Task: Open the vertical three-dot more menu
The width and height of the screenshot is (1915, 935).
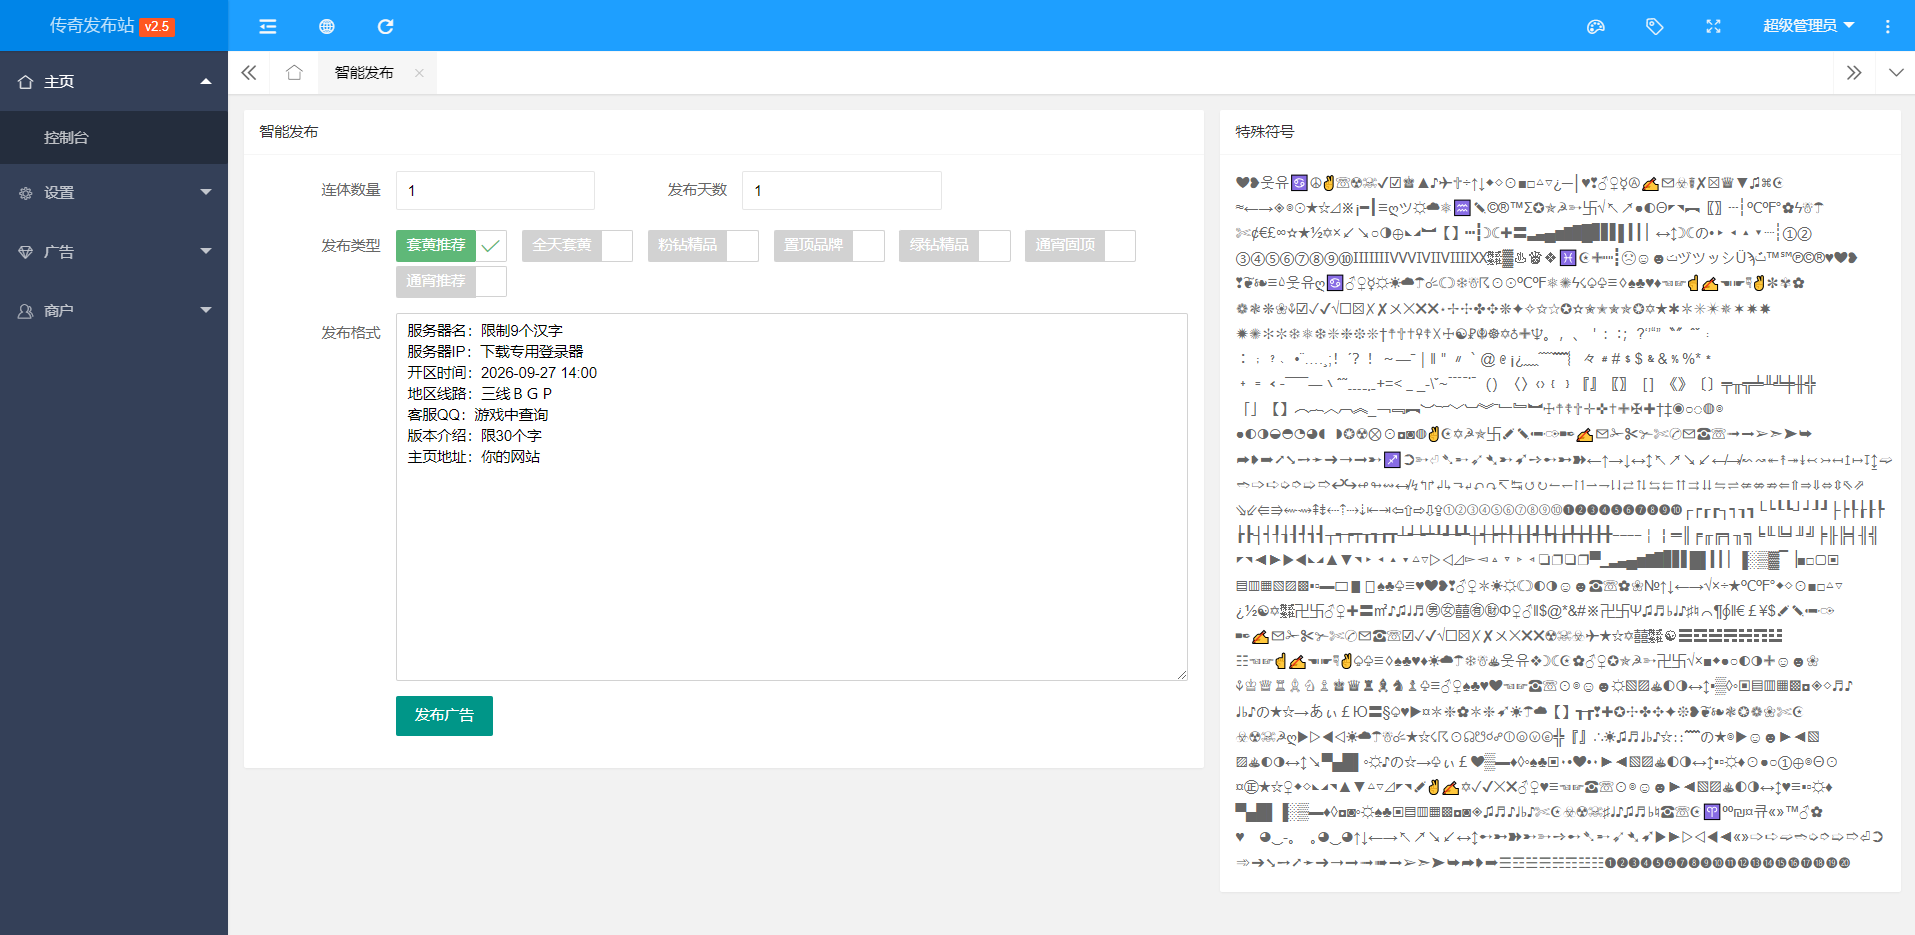Action: tap(1888, 26)
